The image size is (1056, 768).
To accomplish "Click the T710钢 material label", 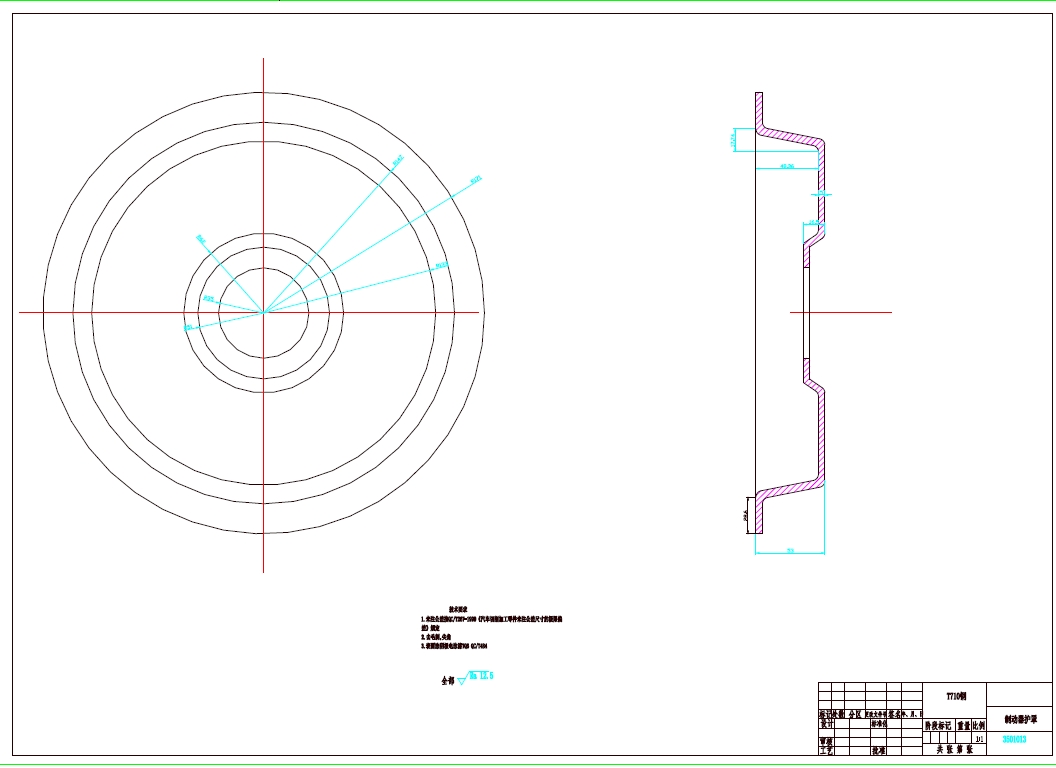I will click(x=956, y=697).
